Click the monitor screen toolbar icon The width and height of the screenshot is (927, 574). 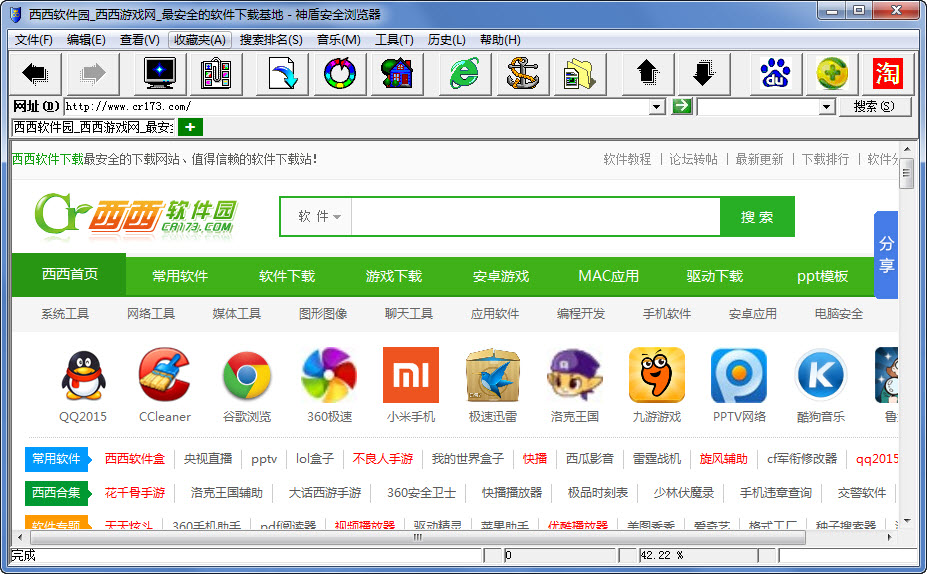(x=160, y=74)
